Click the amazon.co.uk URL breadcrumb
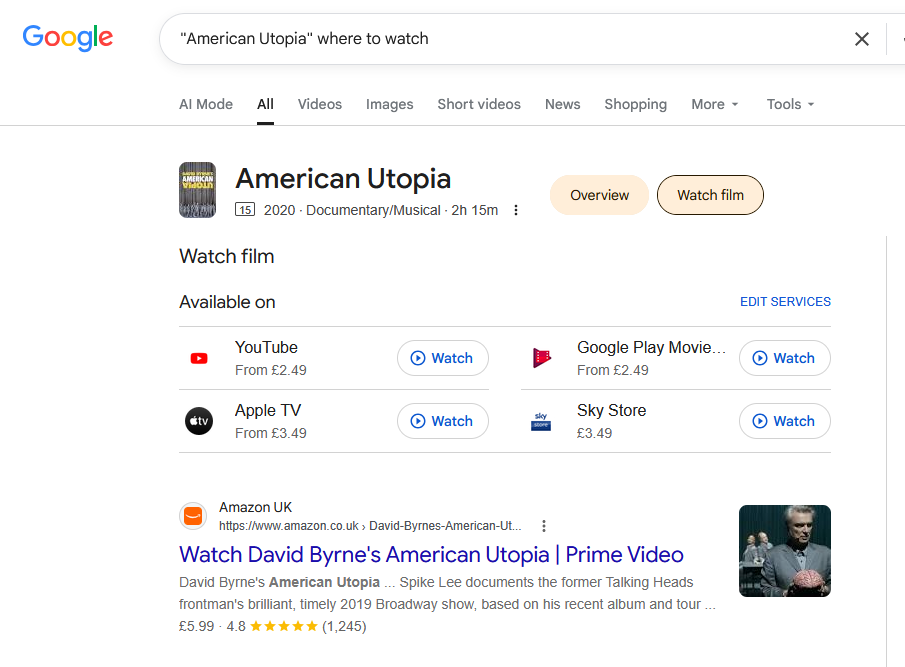 pos(370,526)
